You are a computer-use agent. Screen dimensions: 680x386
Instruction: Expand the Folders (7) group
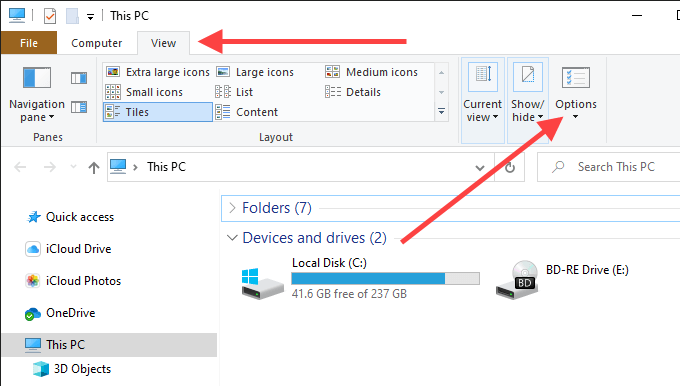(232, 208)
